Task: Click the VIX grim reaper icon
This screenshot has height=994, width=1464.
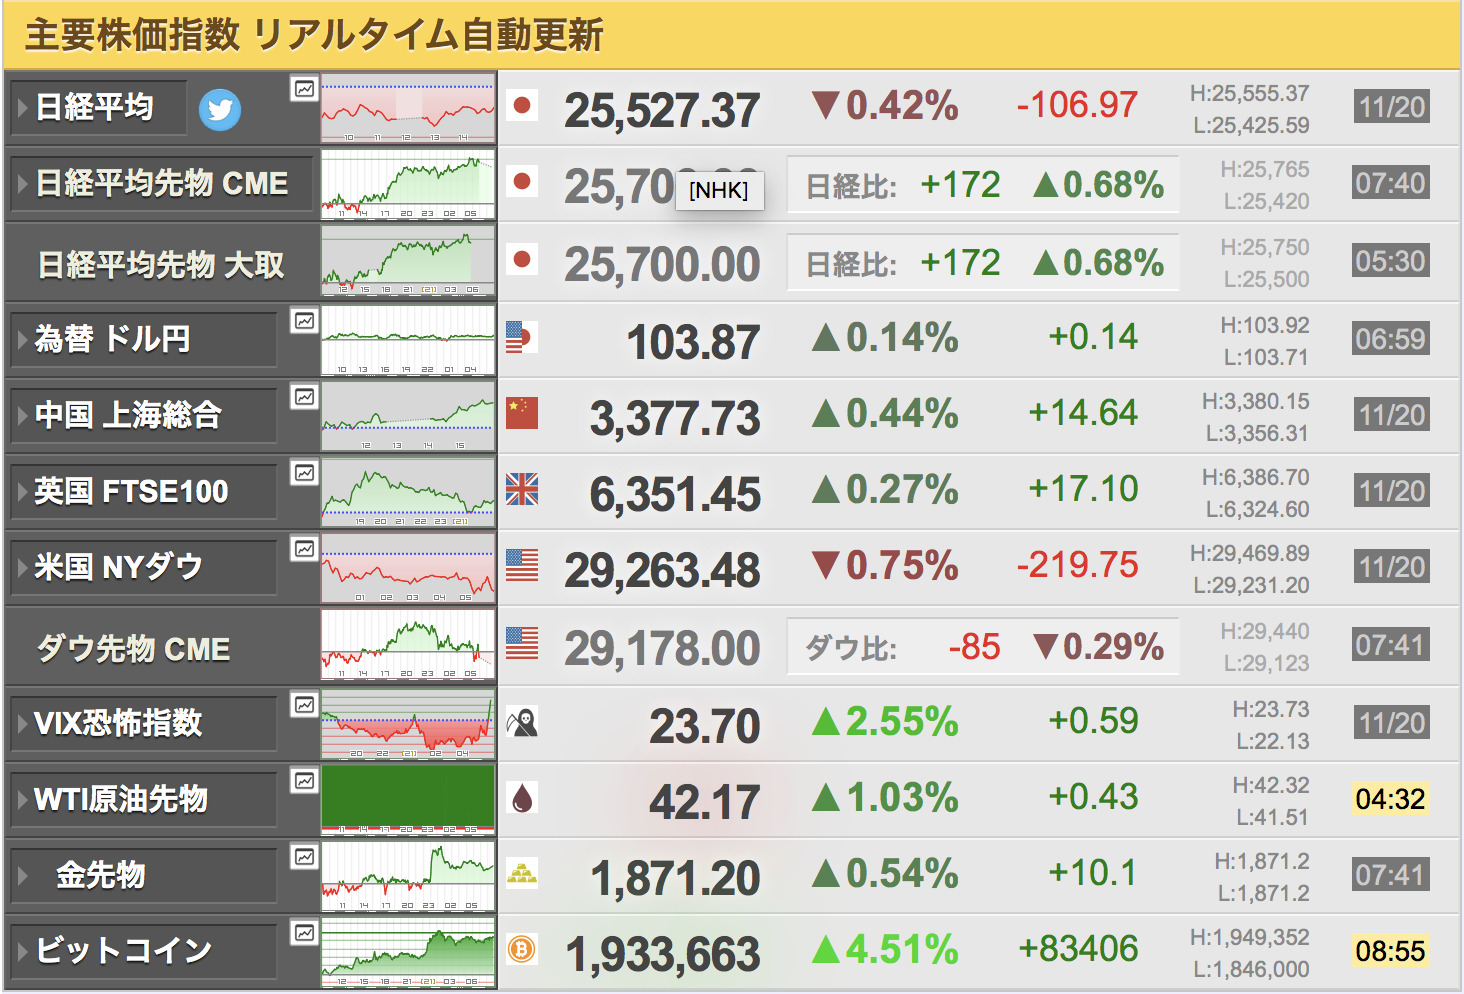Action: (521, 721)
